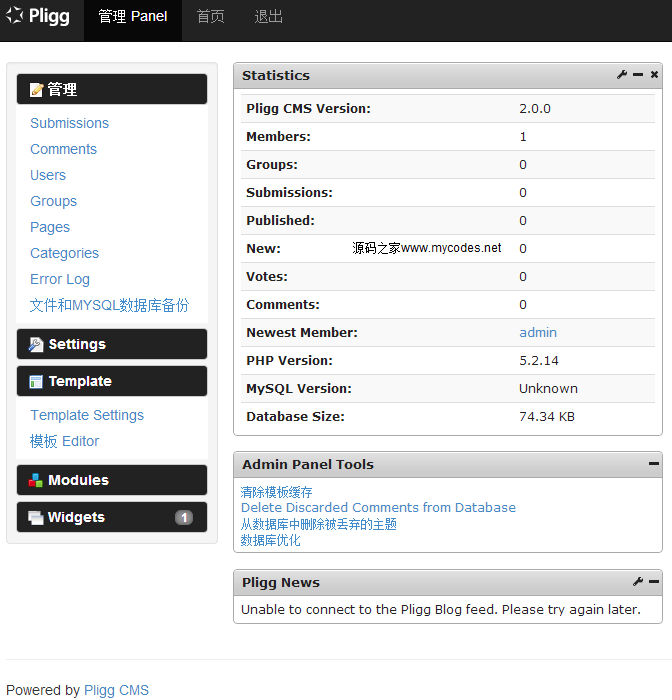Screen dimensions: 672x700
Task: Click the MySQL Version: label
Action: [299, 389]
